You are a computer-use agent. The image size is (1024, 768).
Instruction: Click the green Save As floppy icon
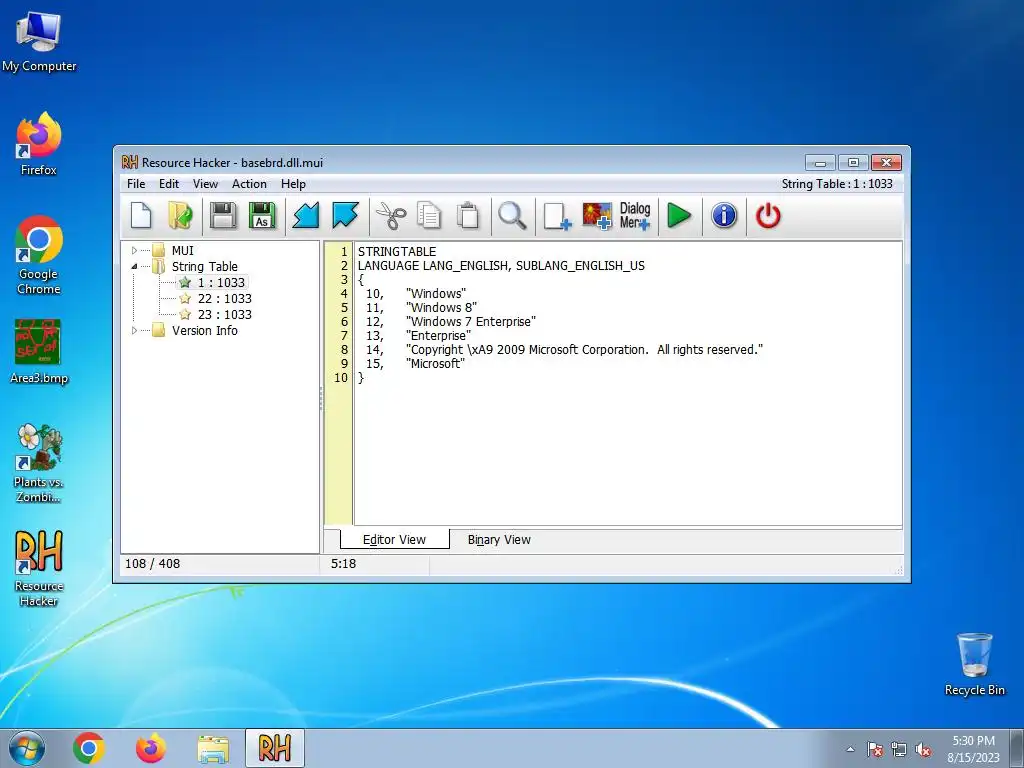pos(263,216)
